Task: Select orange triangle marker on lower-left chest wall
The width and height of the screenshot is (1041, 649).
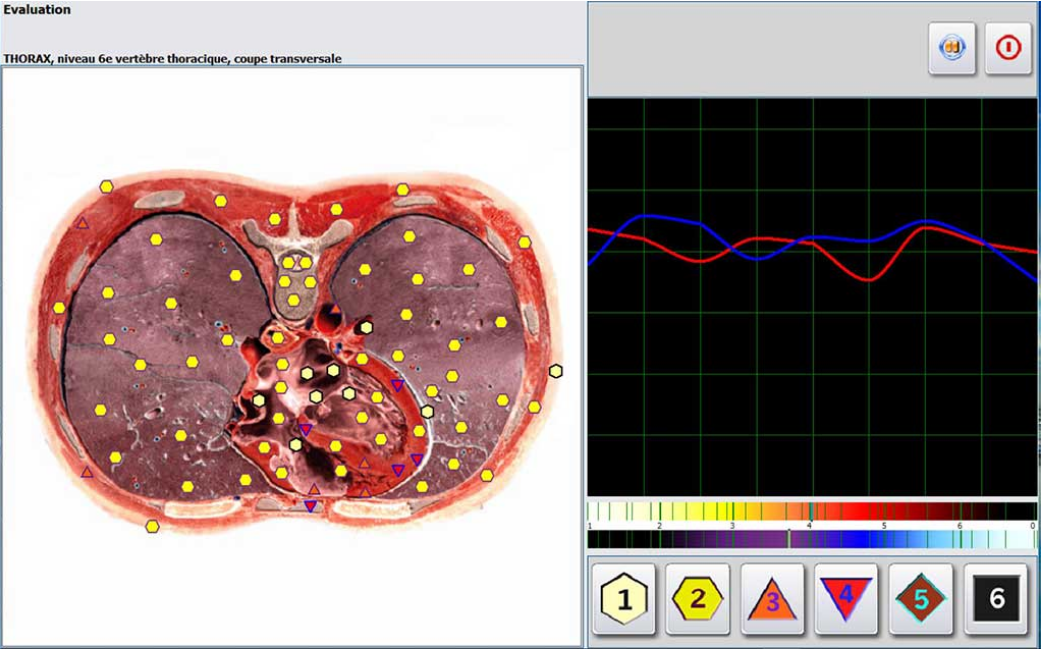Action: coord(87,471)
